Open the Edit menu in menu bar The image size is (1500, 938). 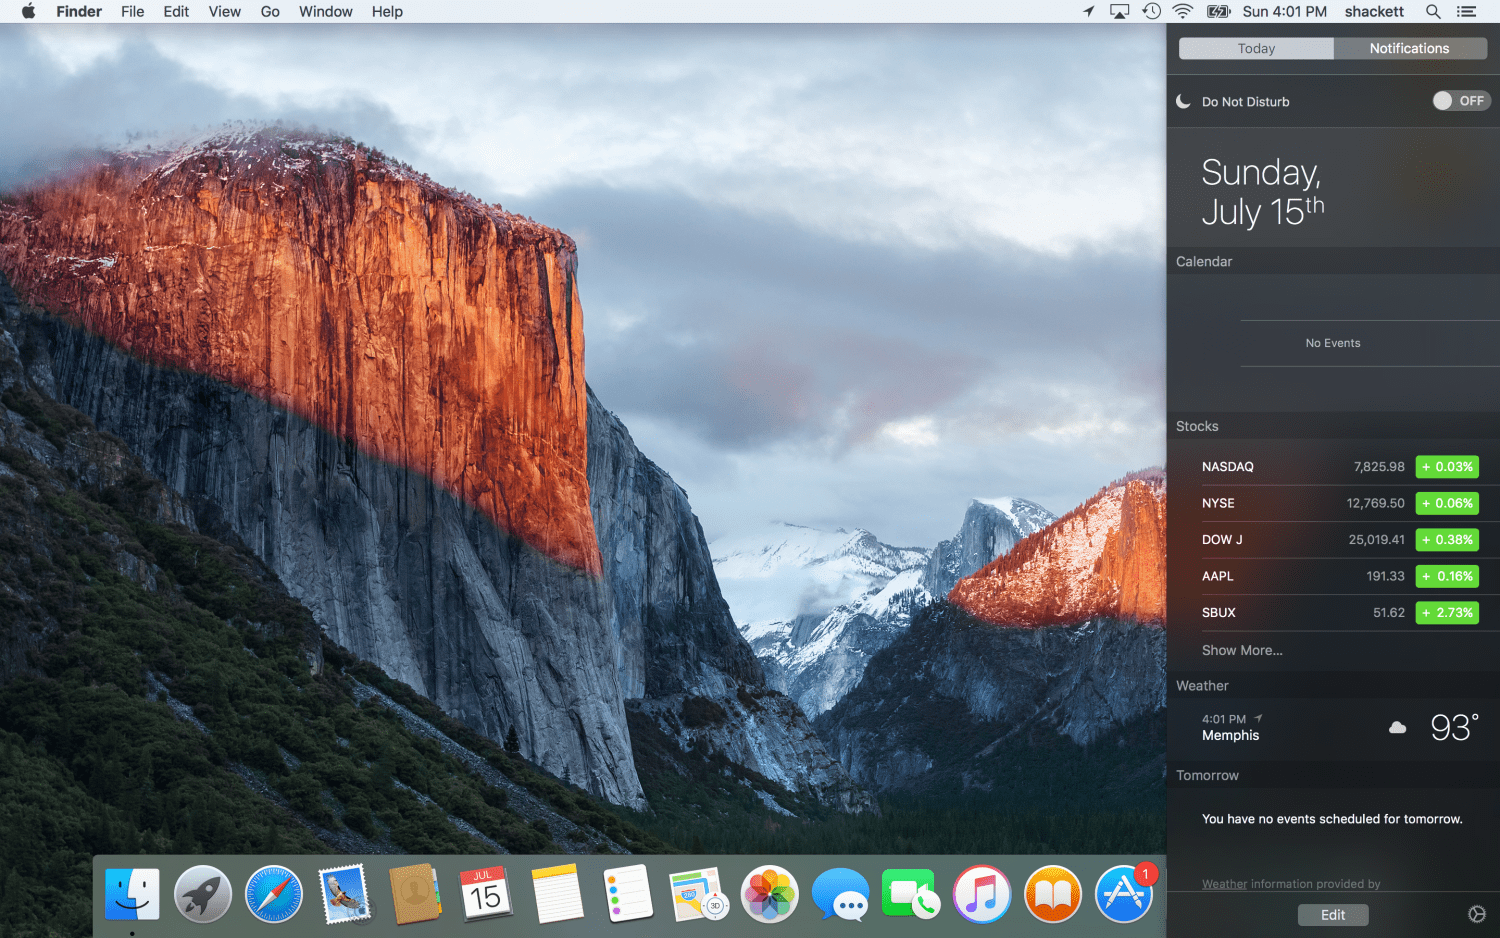(176, 11)
